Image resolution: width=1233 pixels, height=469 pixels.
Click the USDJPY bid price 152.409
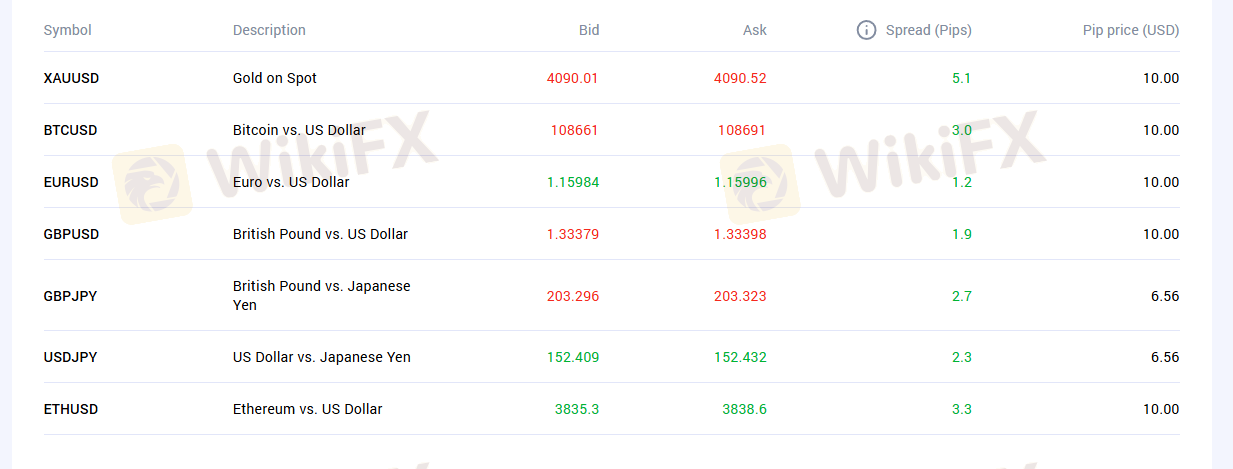coord(573,357)
